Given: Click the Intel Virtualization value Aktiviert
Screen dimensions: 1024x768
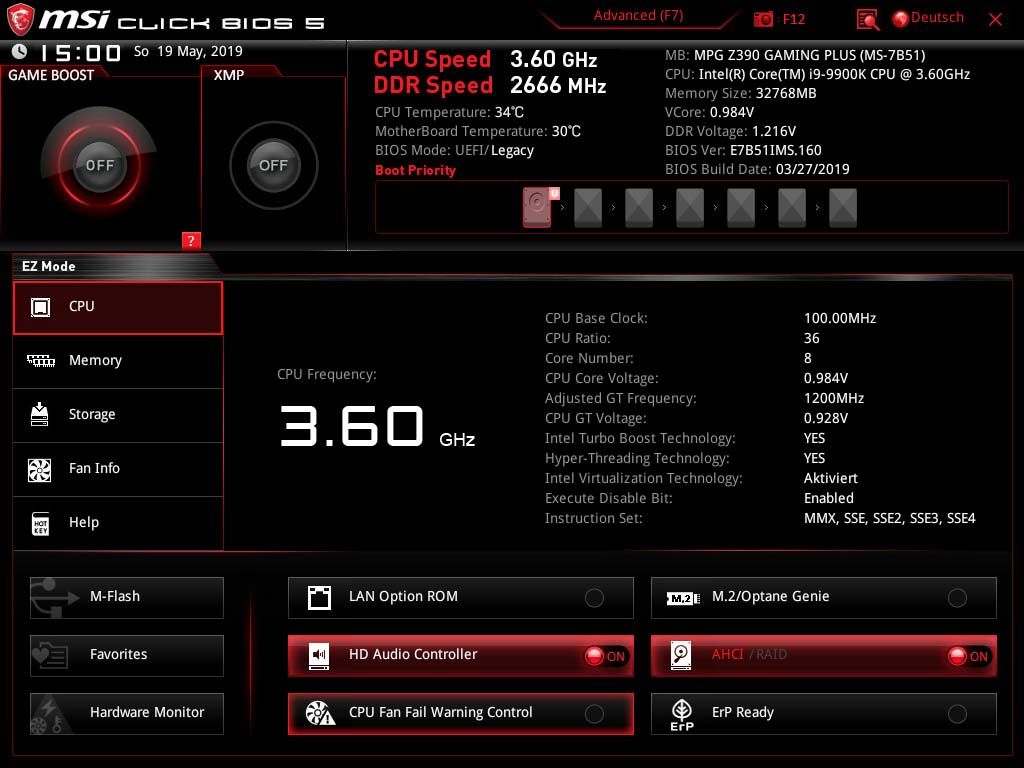Looking at the screenshot, I should coord(831,478).
